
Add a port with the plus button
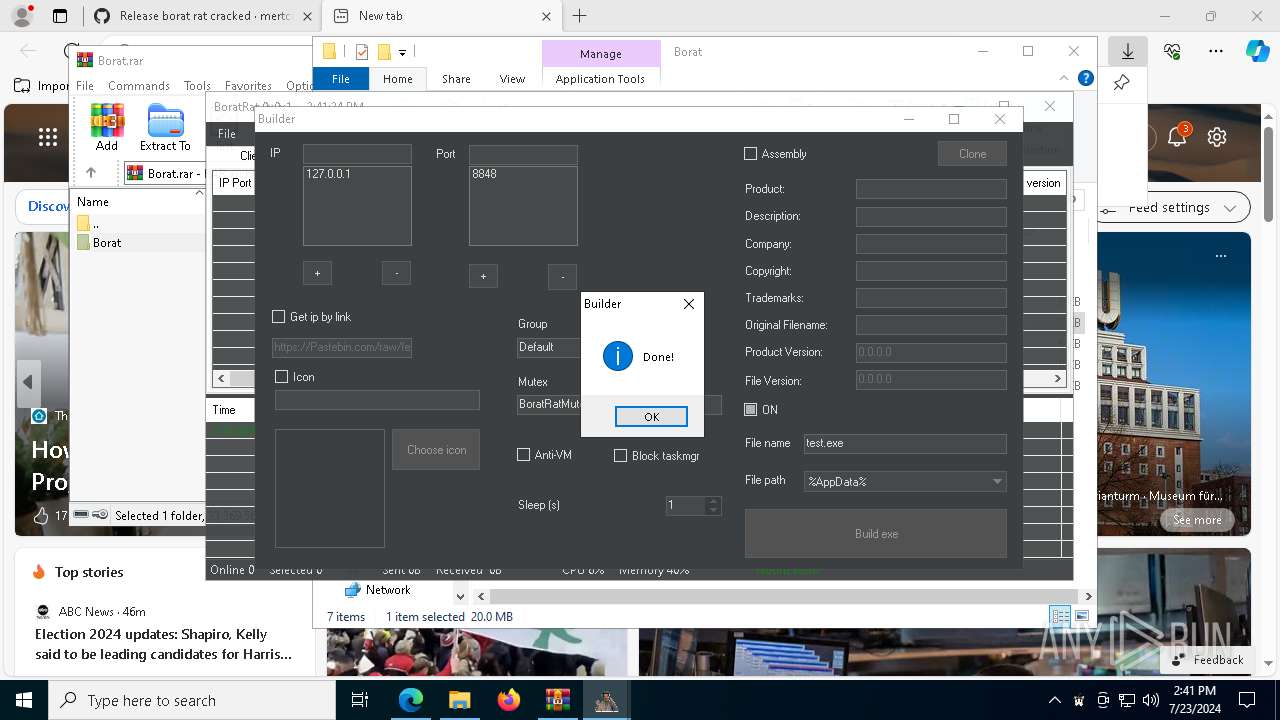coord(483,276)
